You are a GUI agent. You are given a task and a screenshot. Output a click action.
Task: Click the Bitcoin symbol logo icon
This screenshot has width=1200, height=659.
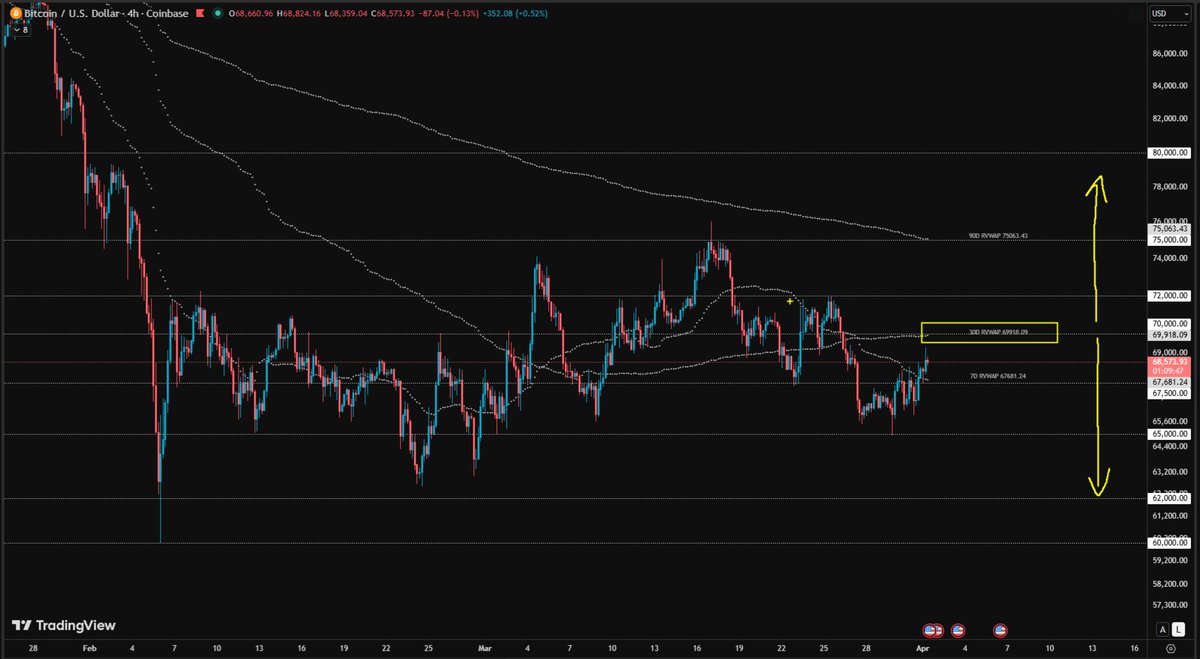pyautogui.click(x=14, y=13)
